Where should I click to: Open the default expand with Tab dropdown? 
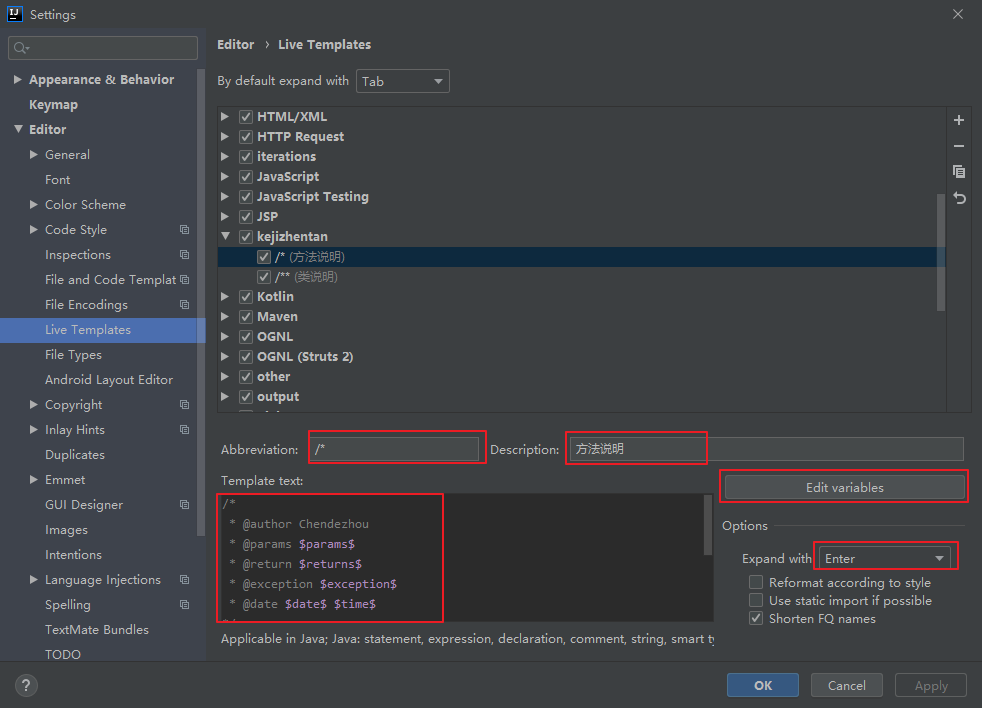click(x=403, y=81)
